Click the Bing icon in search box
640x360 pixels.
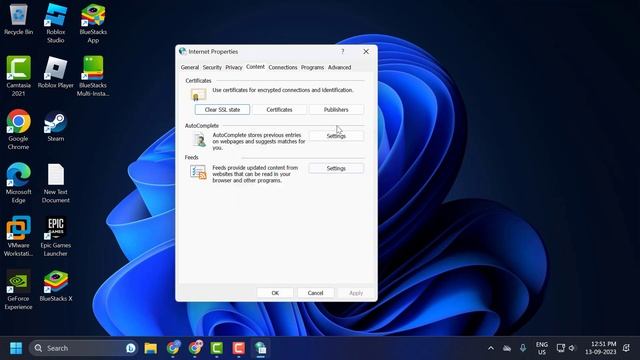131,348
